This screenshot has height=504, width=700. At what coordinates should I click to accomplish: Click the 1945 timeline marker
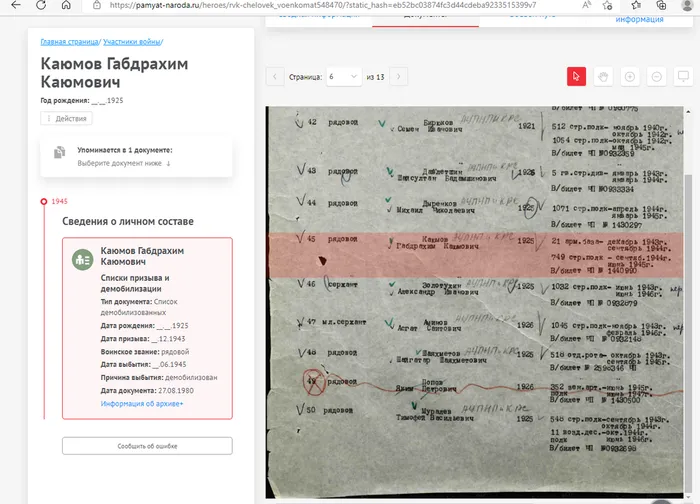click(x=44, y=201)
